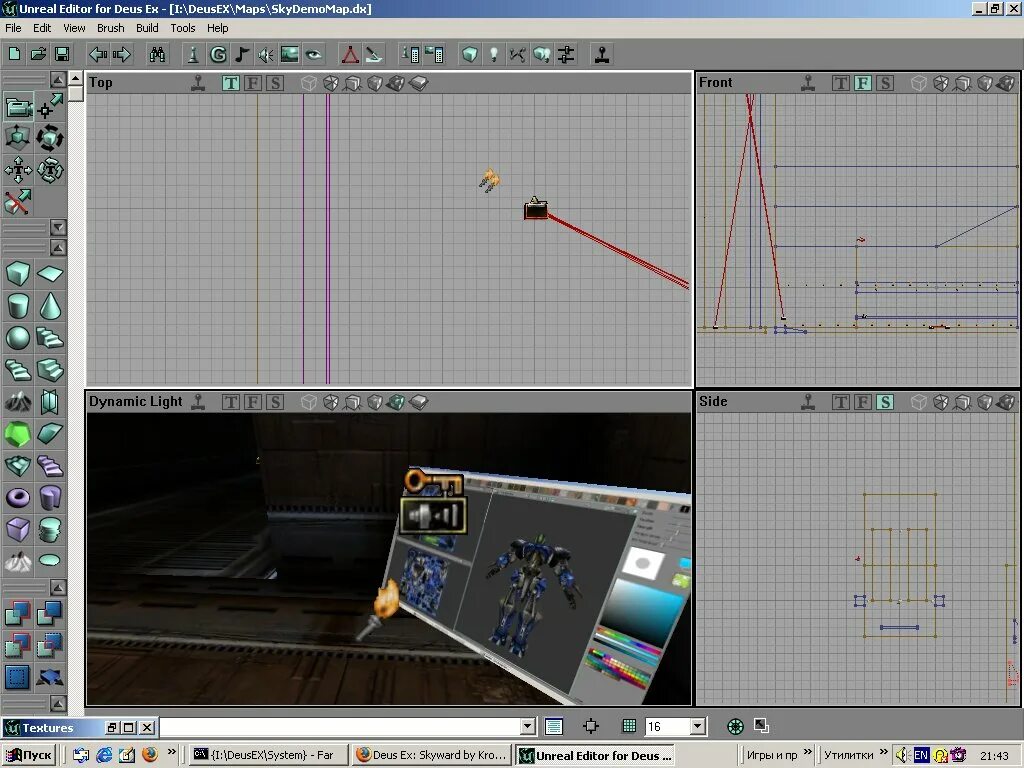1024x768 pixels.
Task: Open the Tools menu
Action: 181,28
